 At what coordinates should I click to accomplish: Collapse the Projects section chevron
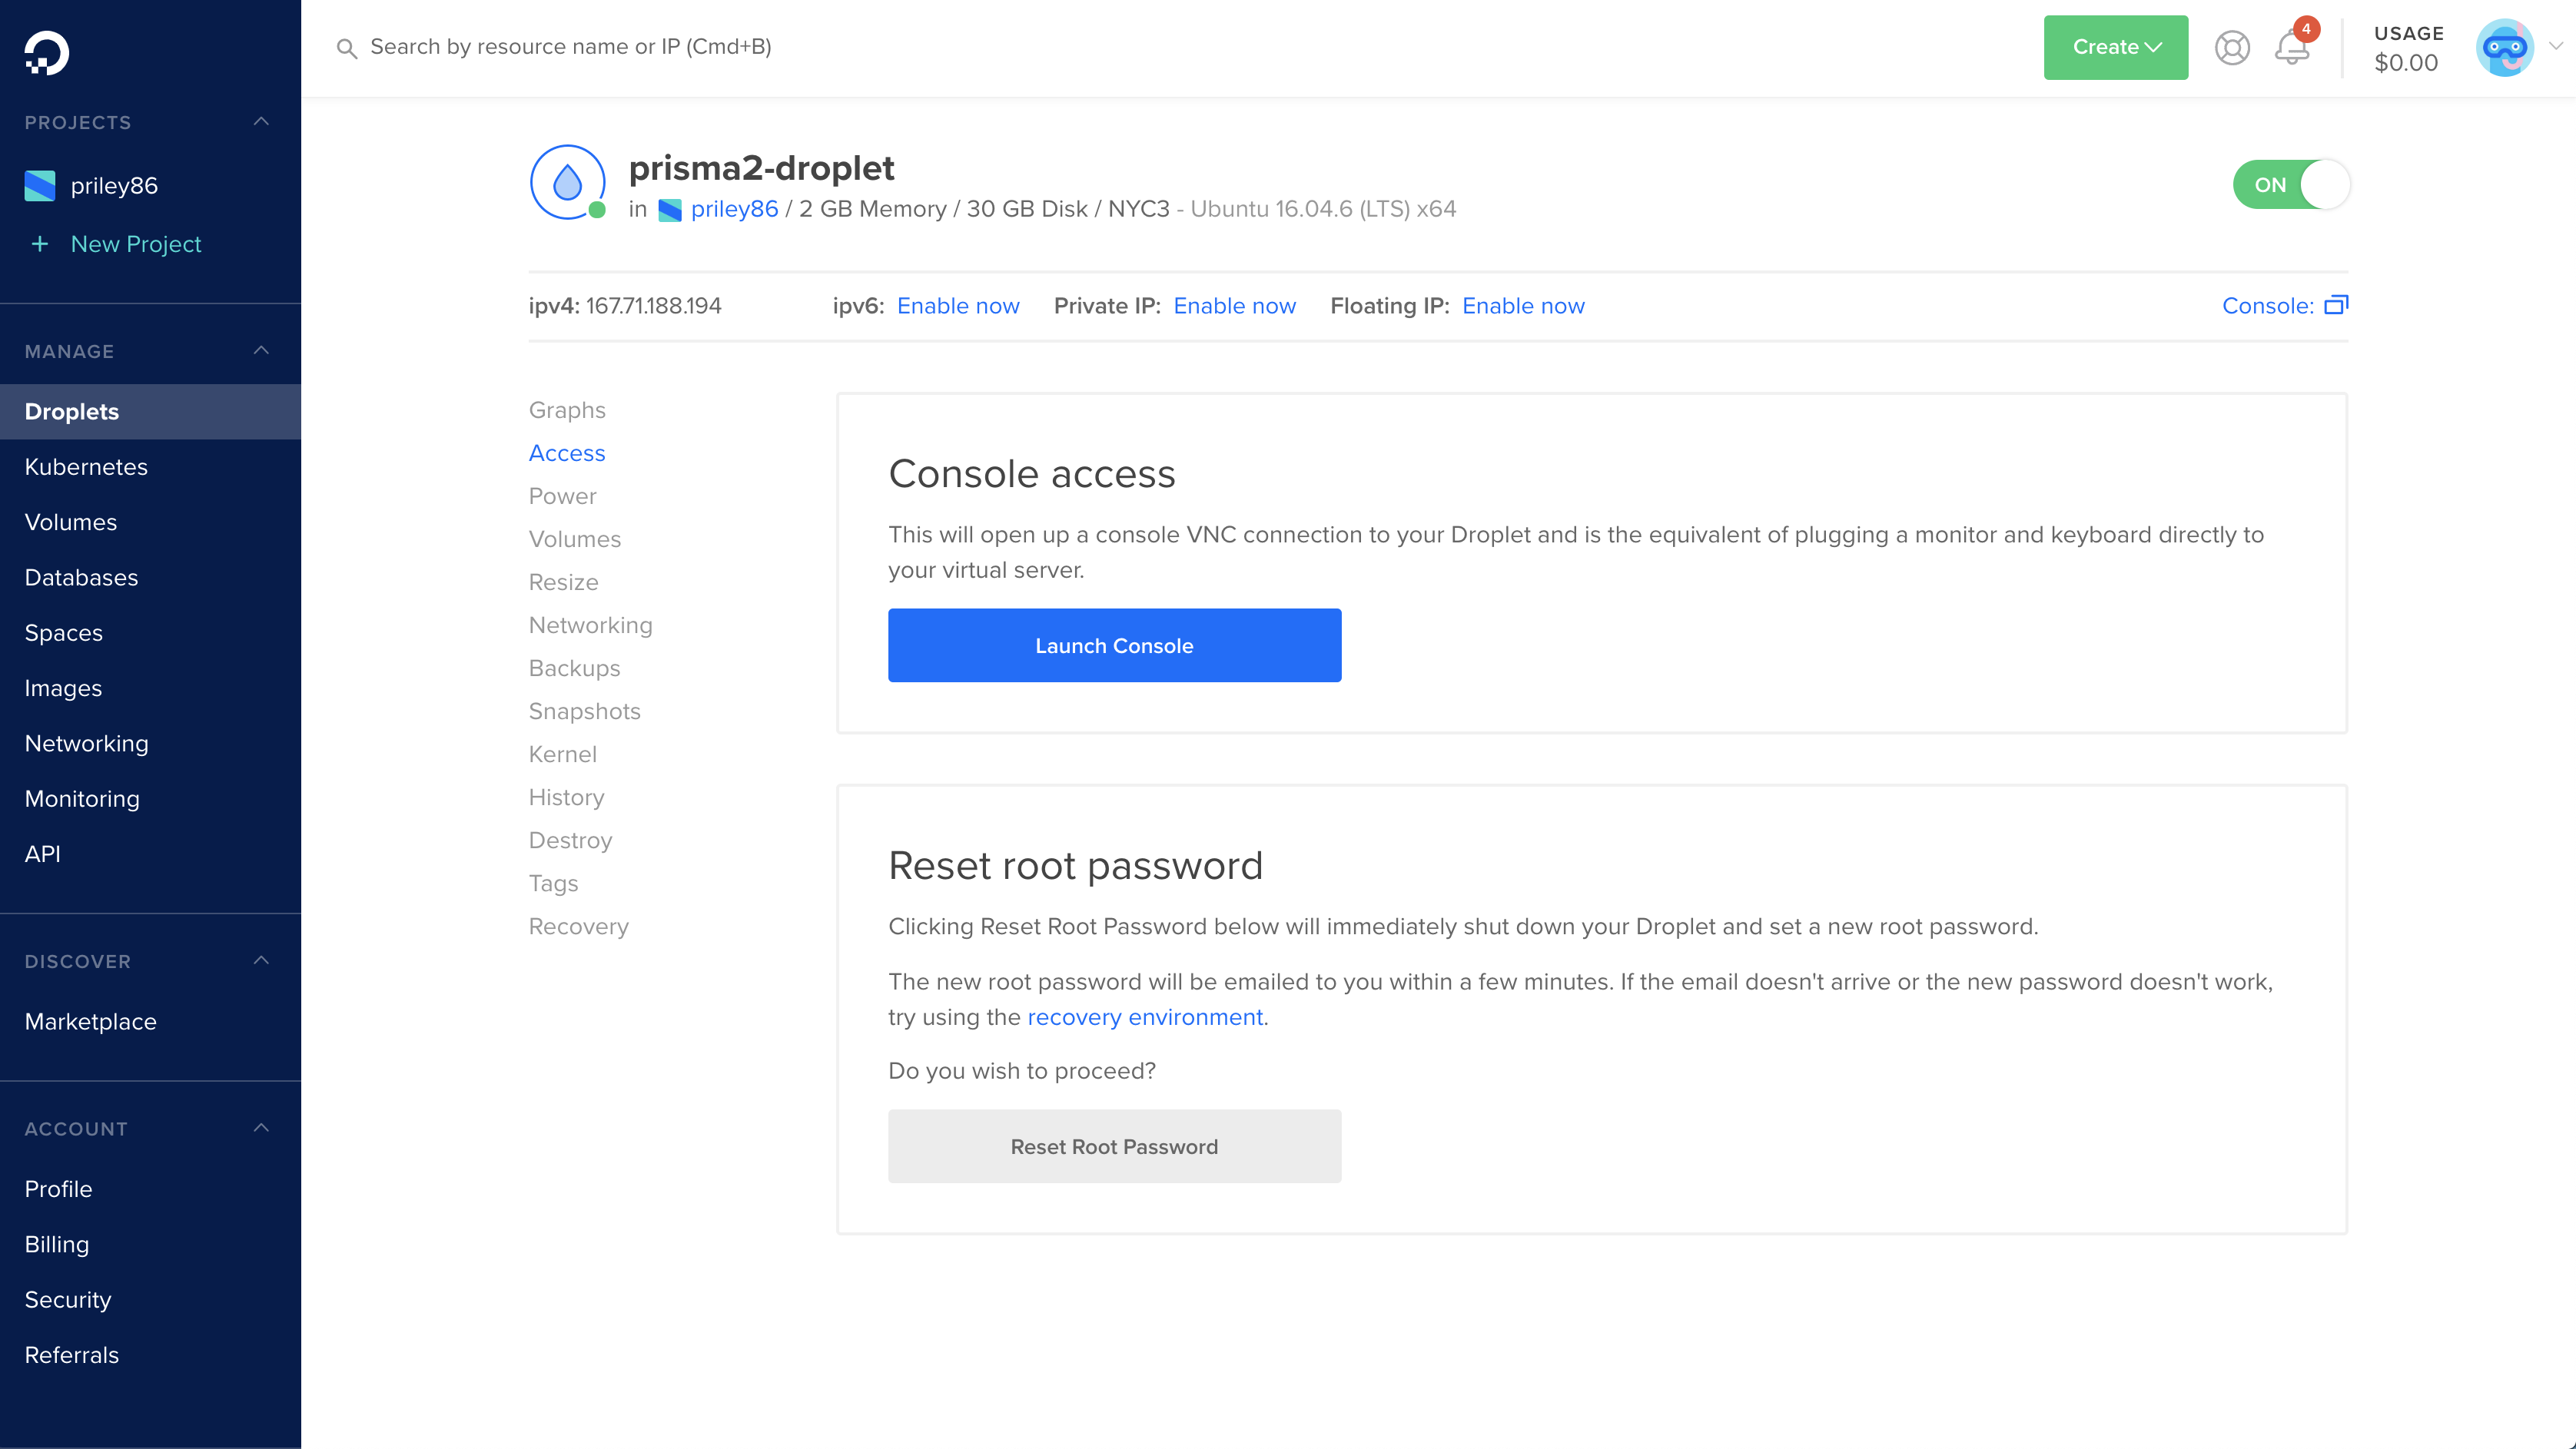coord(262,122)
